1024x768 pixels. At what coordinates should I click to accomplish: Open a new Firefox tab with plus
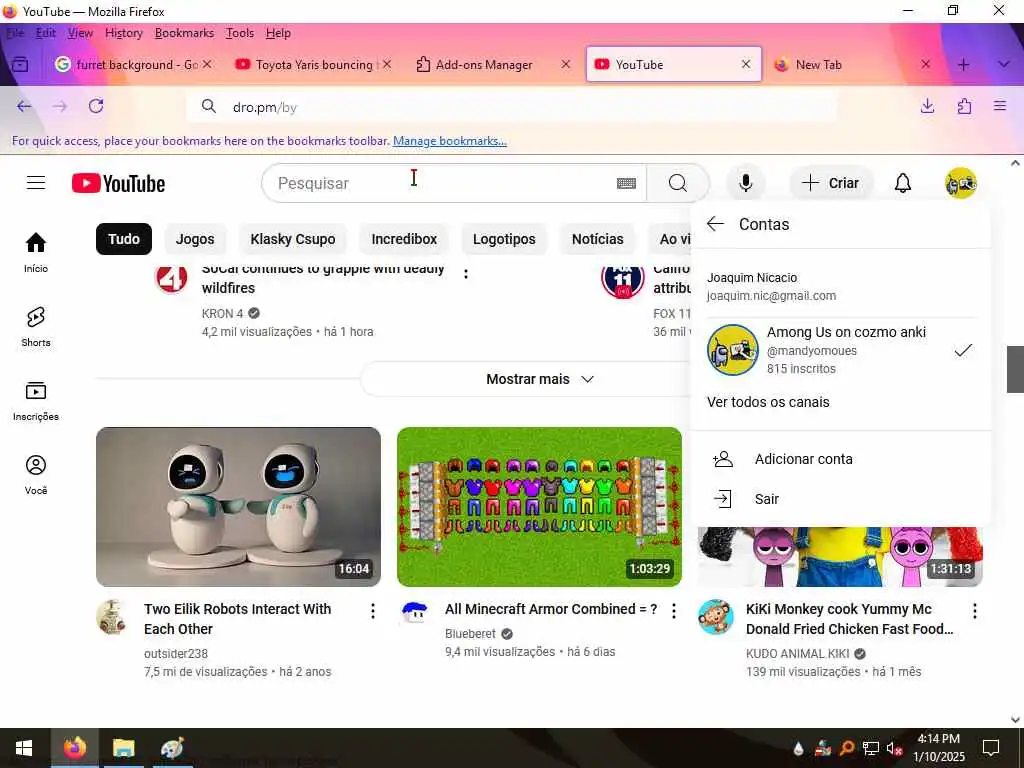pos(963,64)
